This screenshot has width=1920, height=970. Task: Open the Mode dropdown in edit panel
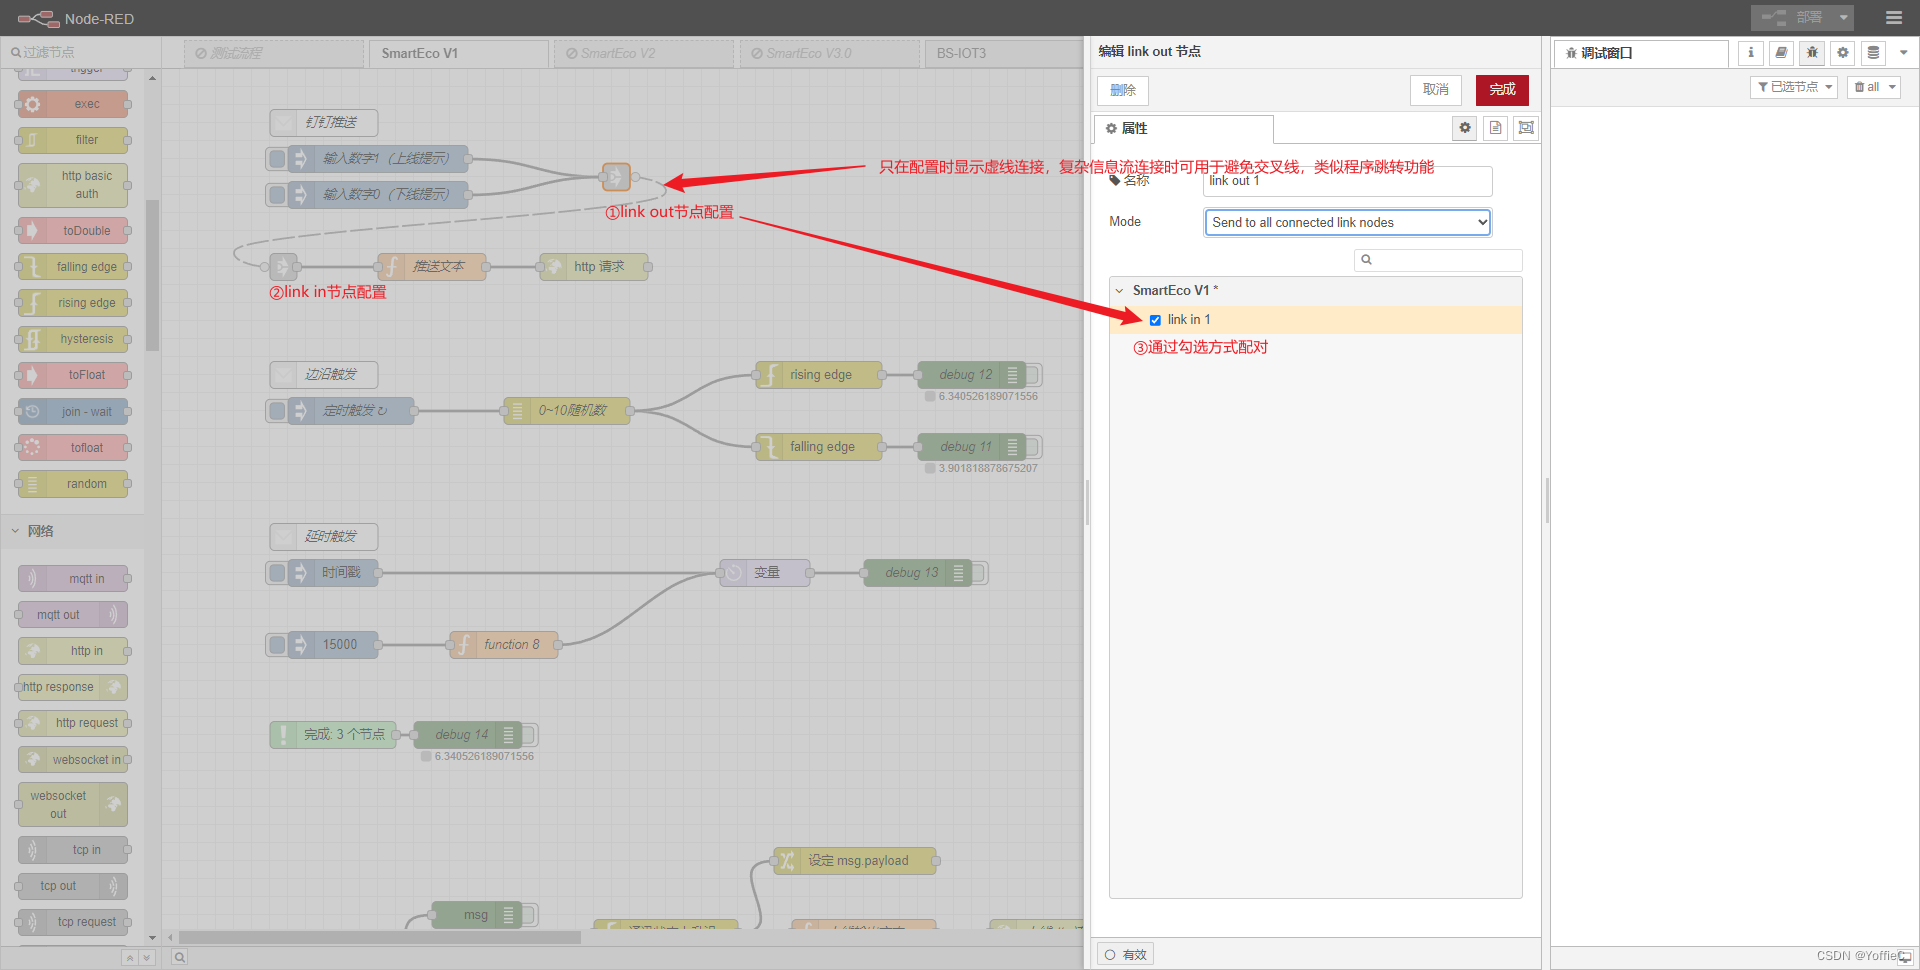coord(1346,222)
